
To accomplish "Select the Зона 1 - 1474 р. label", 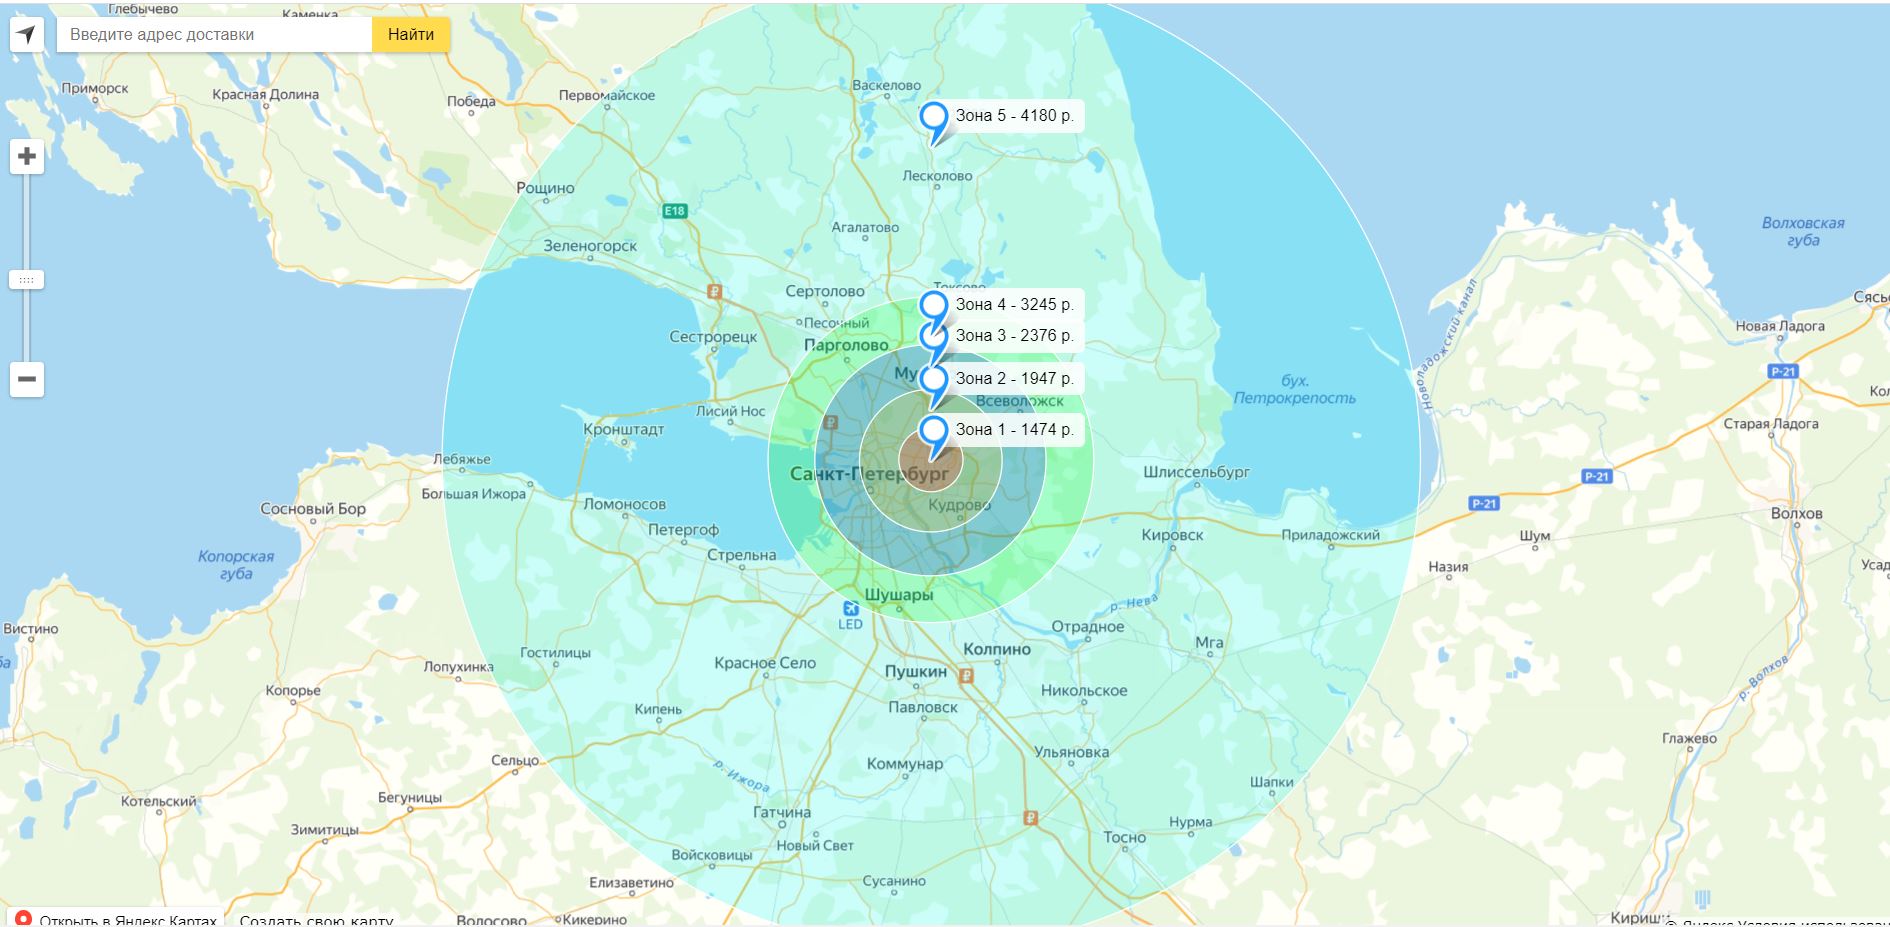I will (1014, 430).
